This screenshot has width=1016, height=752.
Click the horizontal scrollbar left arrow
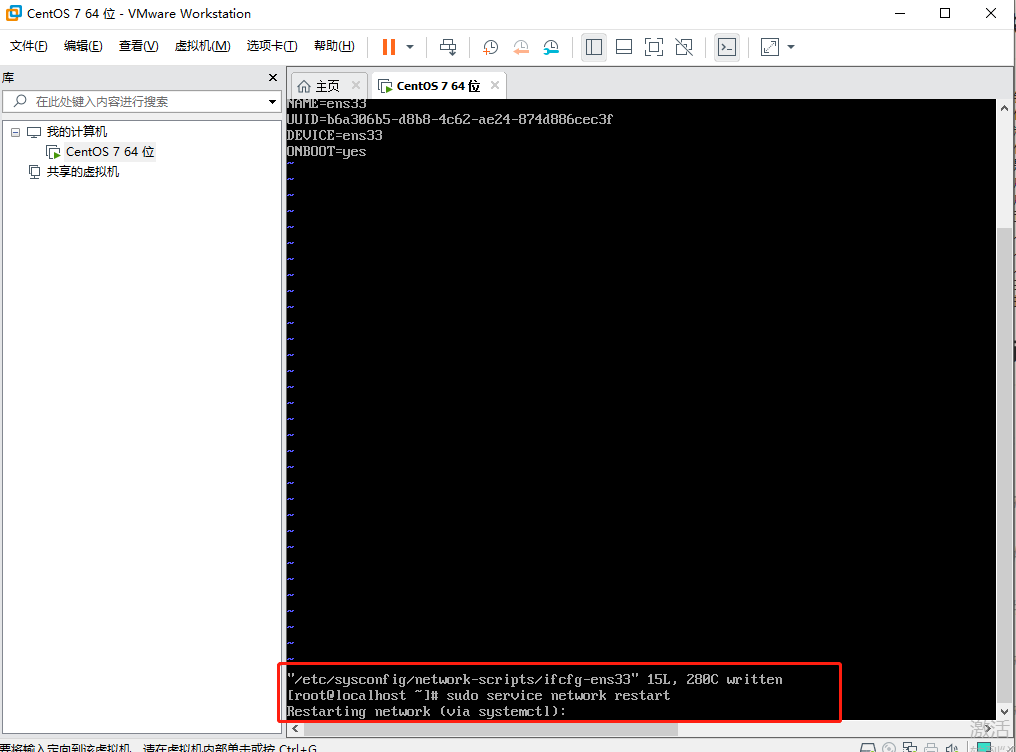pyautogui.click(x=295, y=729)
